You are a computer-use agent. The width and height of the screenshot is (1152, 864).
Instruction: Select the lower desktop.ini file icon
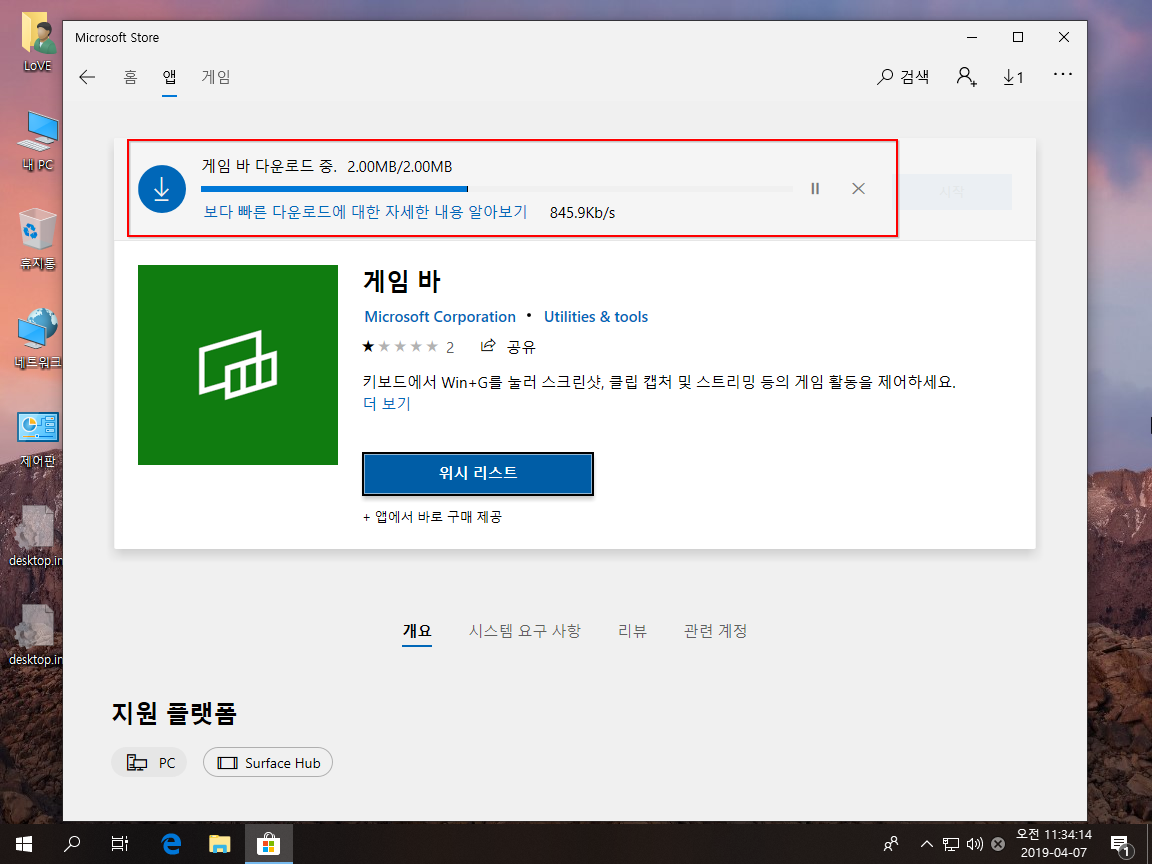(x=35, y=636)
